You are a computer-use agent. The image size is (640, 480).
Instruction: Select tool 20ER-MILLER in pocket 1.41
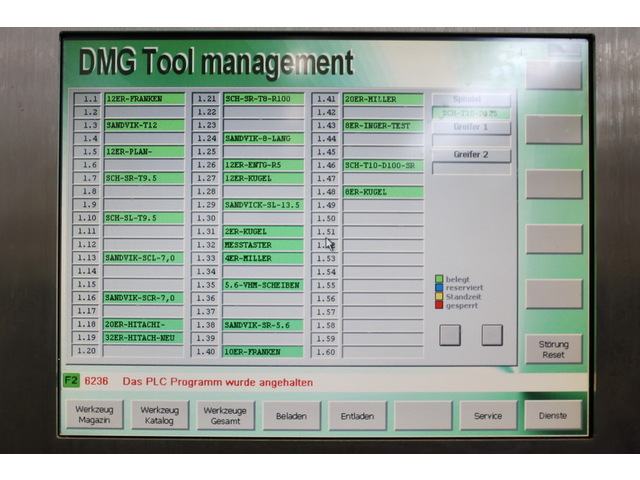coord(383,99)
